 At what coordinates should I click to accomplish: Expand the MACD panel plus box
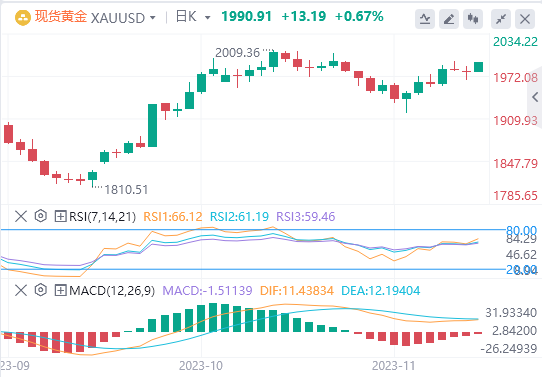[x=60, y=291]
